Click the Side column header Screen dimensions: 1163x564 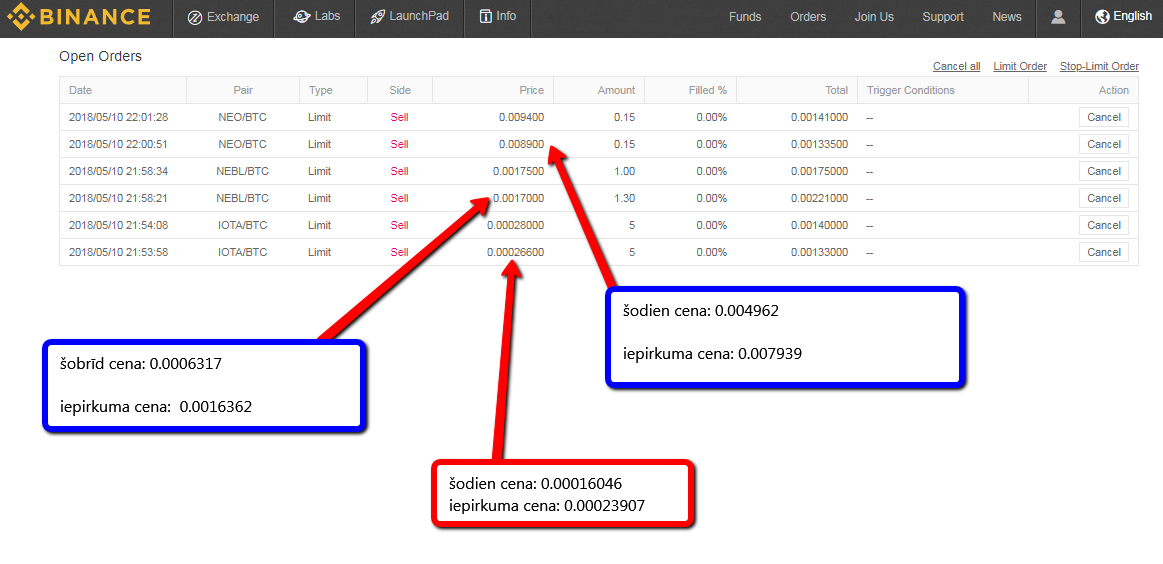400,91
